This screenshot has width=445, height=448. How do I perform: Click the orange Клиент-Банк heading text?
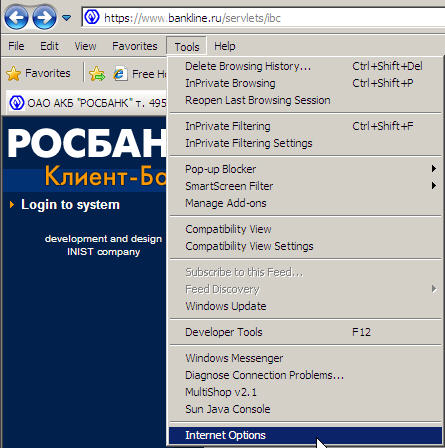click(106, 176)
